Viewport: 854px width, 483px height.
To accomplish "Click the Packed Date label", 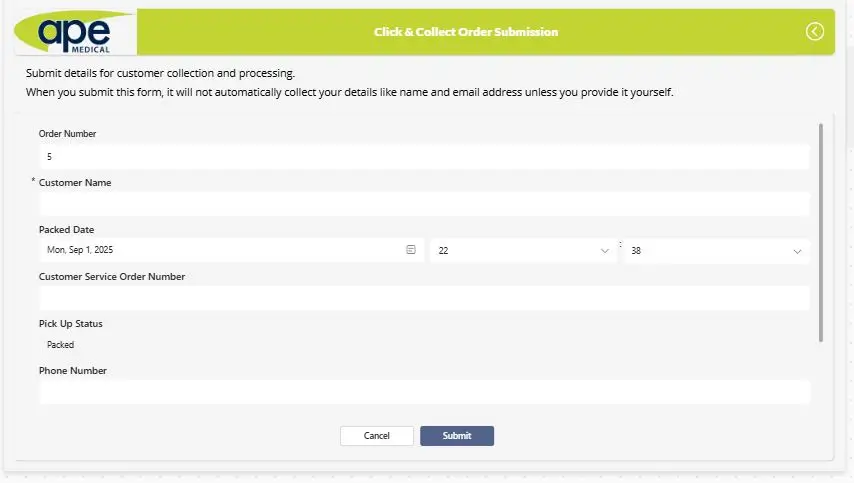I will click(66, 229).
